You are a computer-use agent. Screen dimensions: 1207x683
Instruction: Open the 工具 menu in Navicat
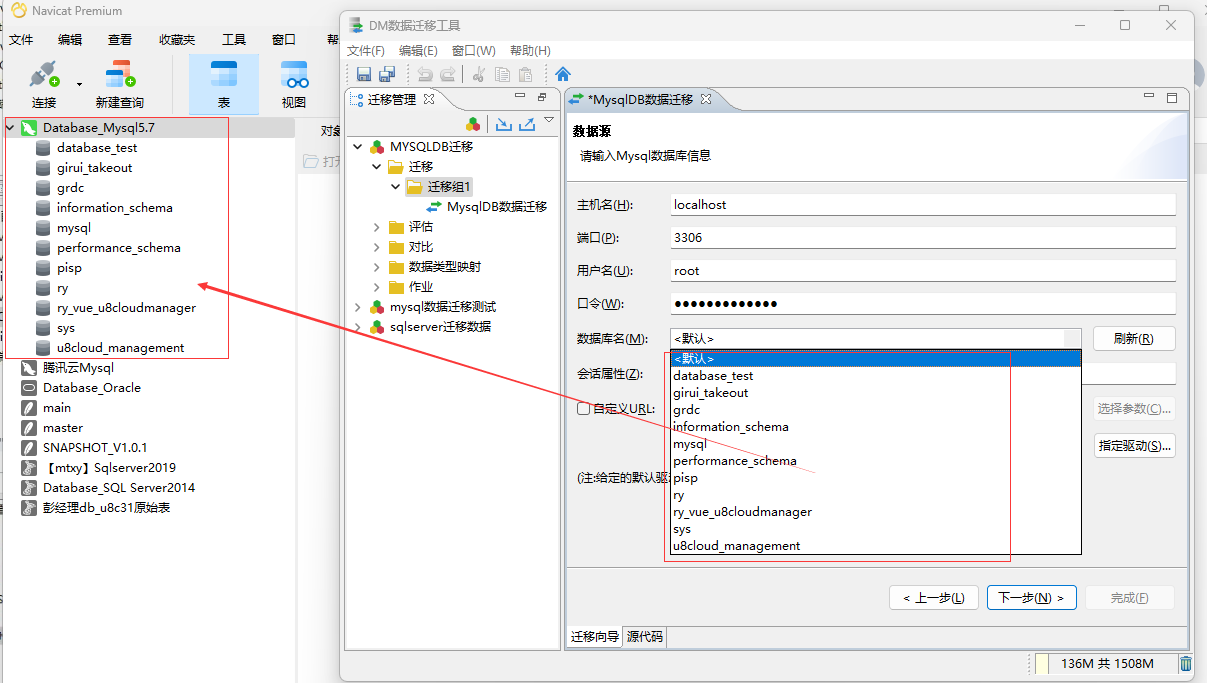point(234,40)
